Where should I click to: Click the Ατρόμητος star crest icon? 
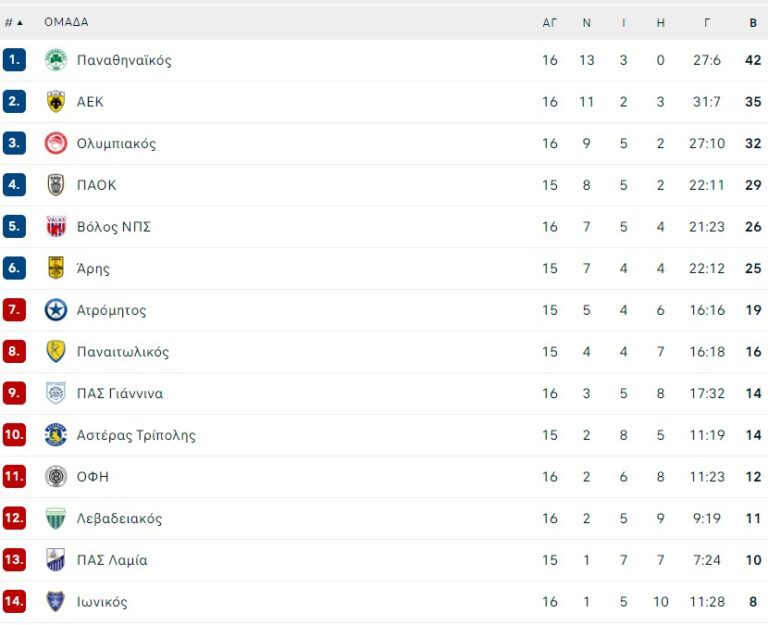point(56,310)
